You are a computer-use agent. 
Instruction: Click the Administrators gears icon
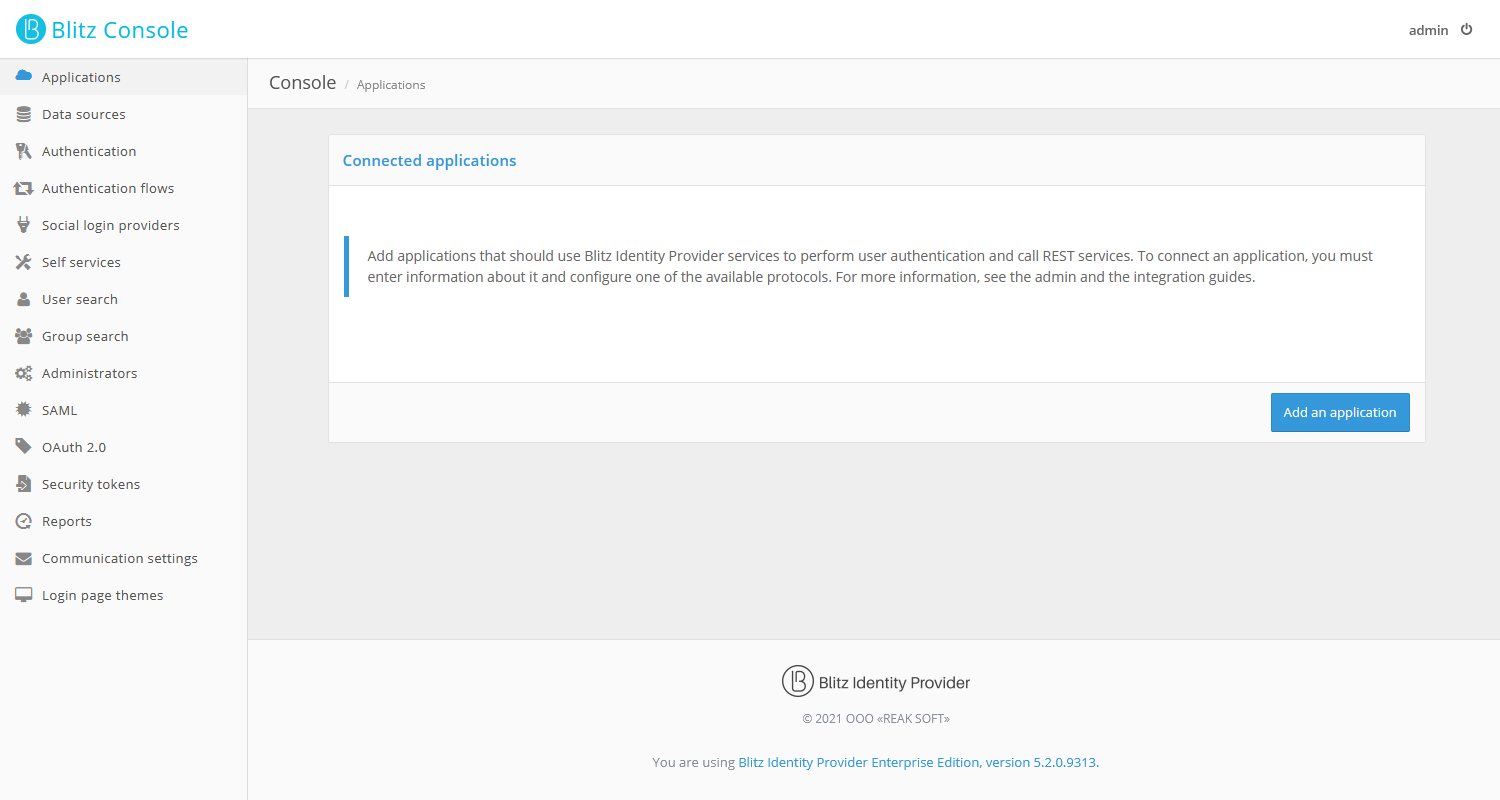click(24, 373)
